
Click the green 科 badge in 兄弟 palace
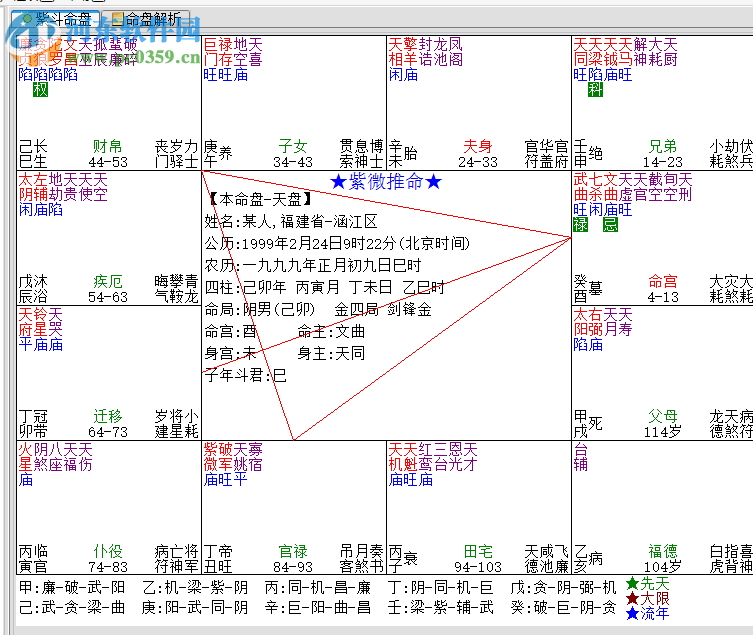[595, 89]
